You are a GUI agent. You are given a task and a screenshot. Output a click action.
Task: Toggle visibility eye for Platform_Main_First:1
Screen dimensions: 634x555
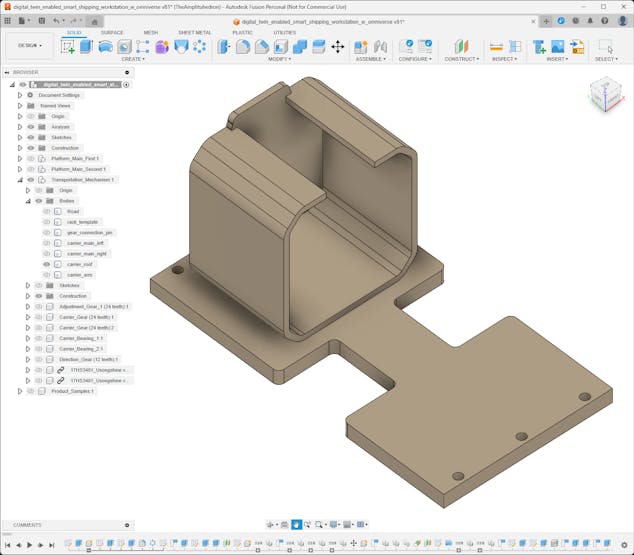[31, 159]
